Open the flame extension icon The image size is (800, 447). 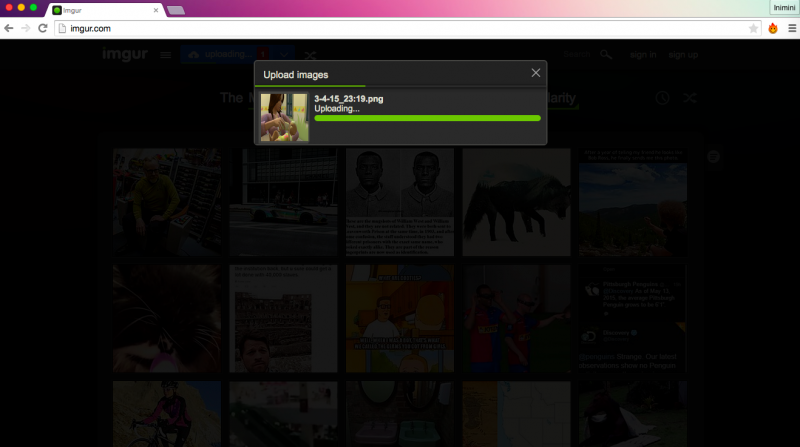773,29
